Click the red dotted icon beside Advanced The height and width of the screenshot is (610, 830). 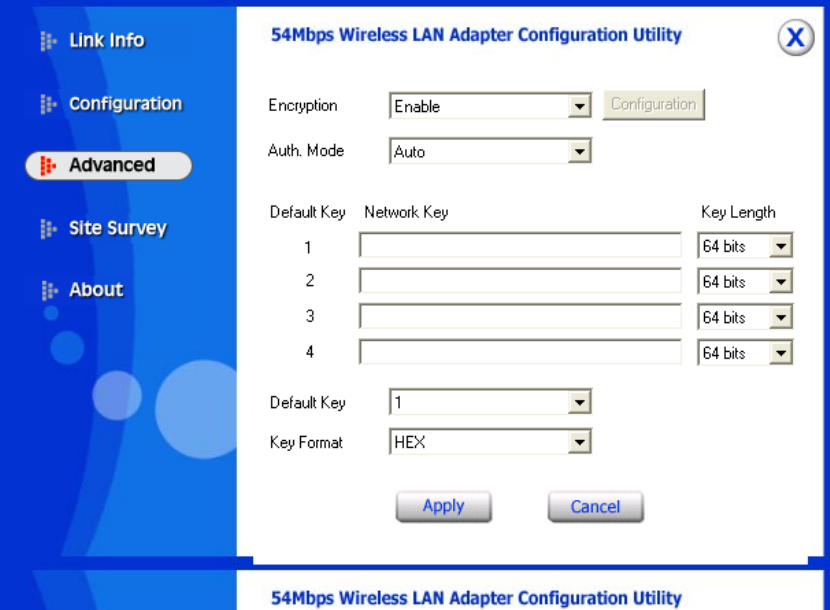click(x=48, y=166)
